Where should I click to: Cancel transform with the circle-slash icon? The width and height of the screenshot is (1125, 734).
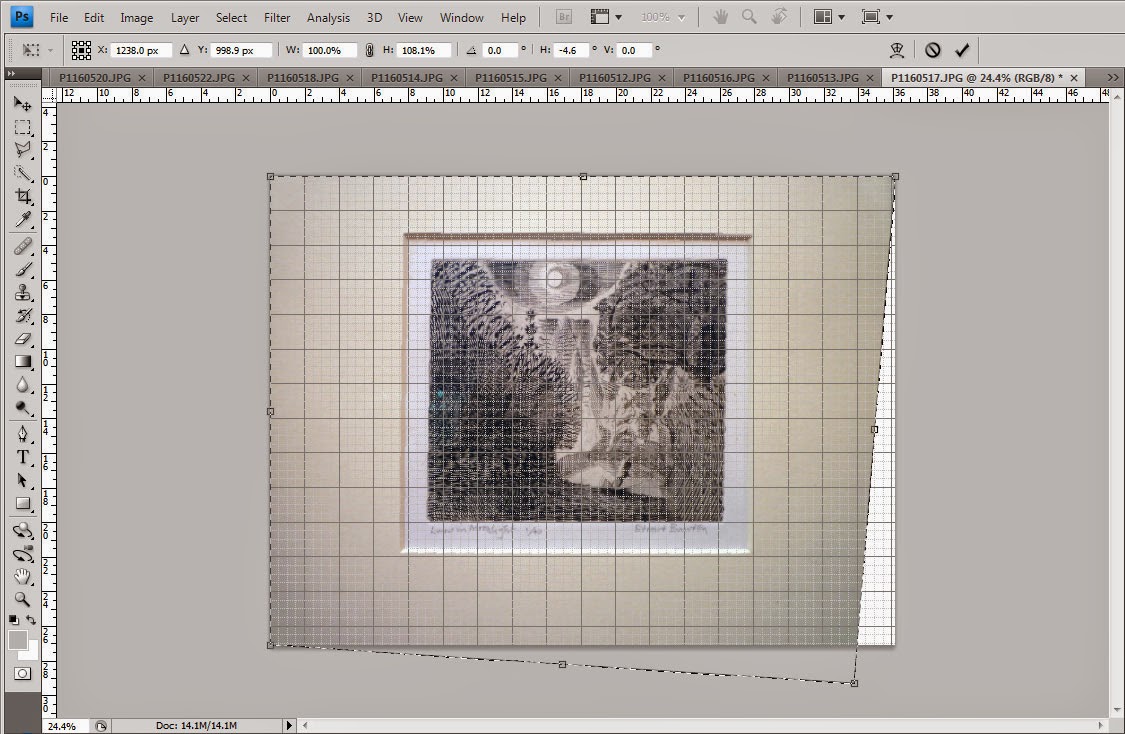933,50
